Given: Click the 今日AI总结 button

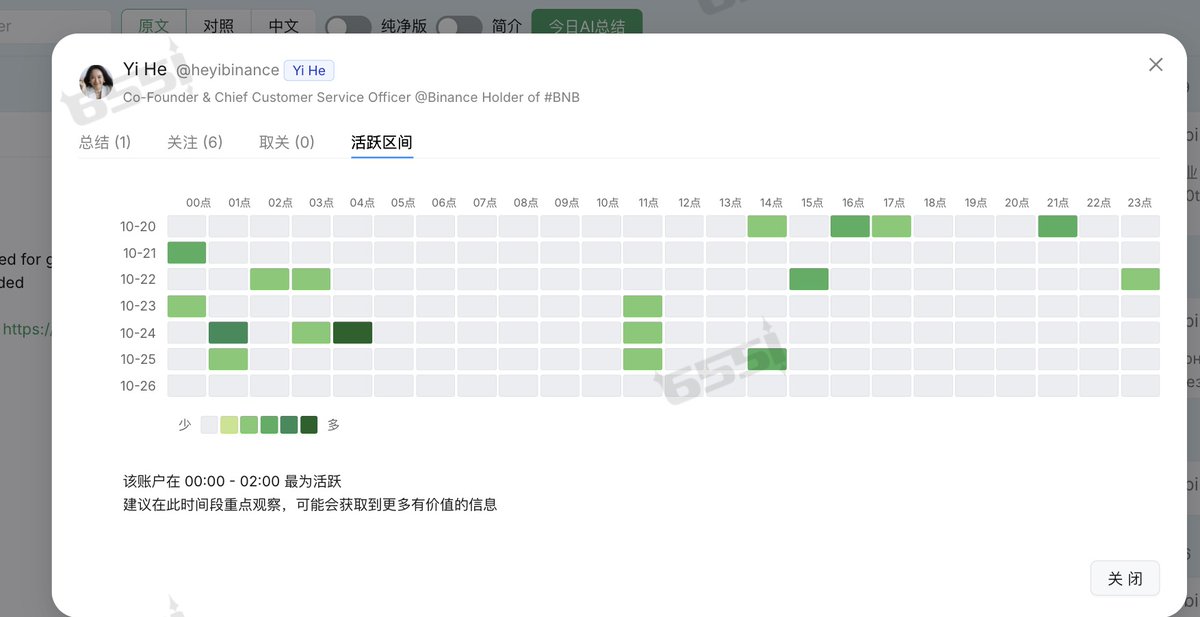Looking at the screenshot, I should 587,26.
